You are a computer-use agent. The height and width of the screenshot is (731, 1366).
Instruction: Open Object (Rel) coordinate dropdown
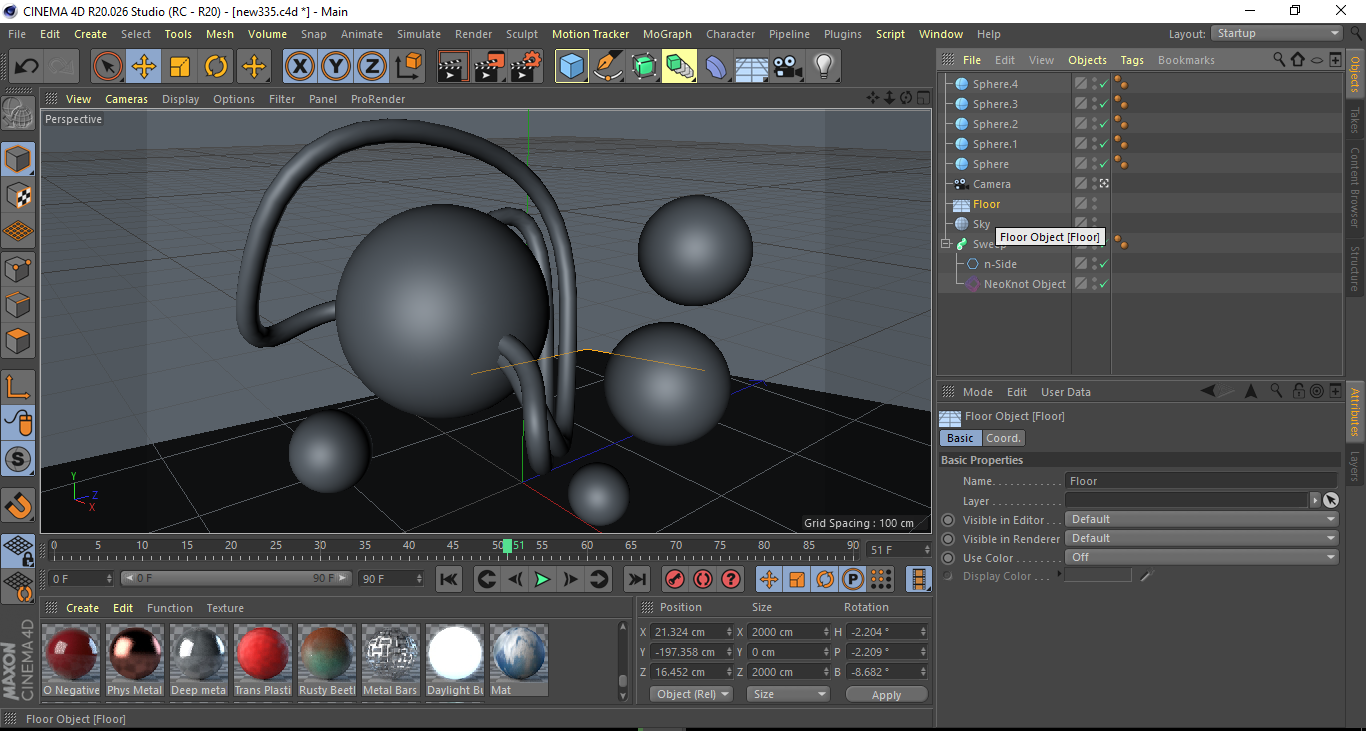691,694
